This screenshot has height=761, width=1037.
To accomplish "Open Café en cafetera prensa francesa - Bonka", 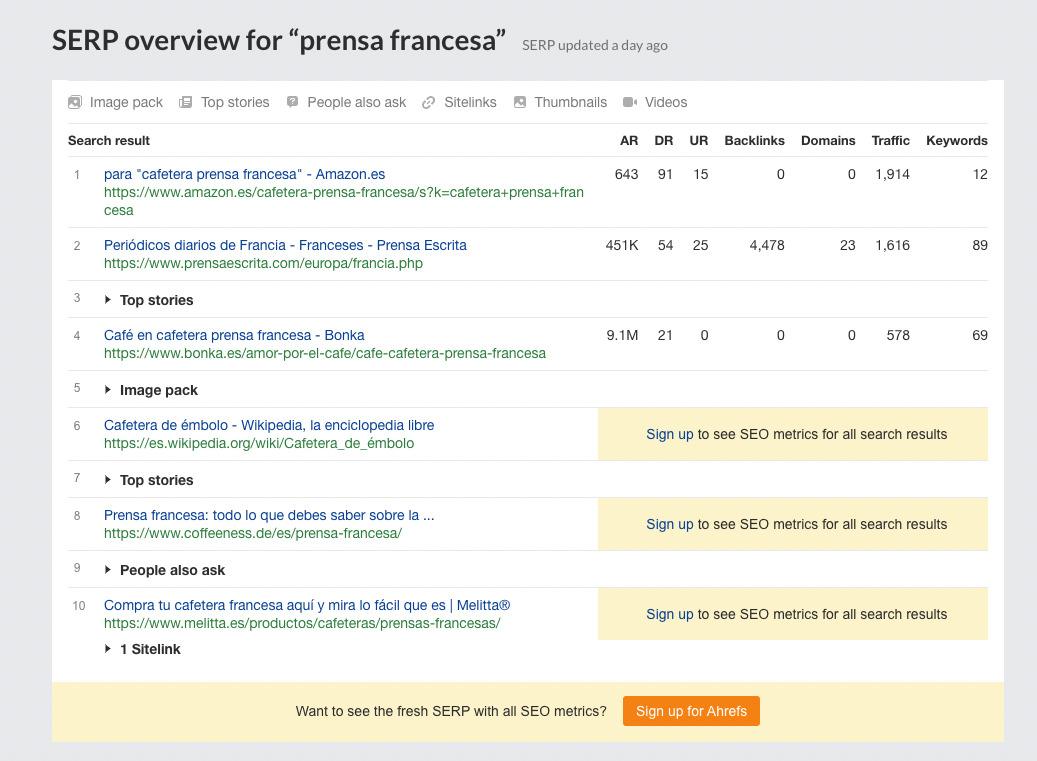I will click(234, 335).
